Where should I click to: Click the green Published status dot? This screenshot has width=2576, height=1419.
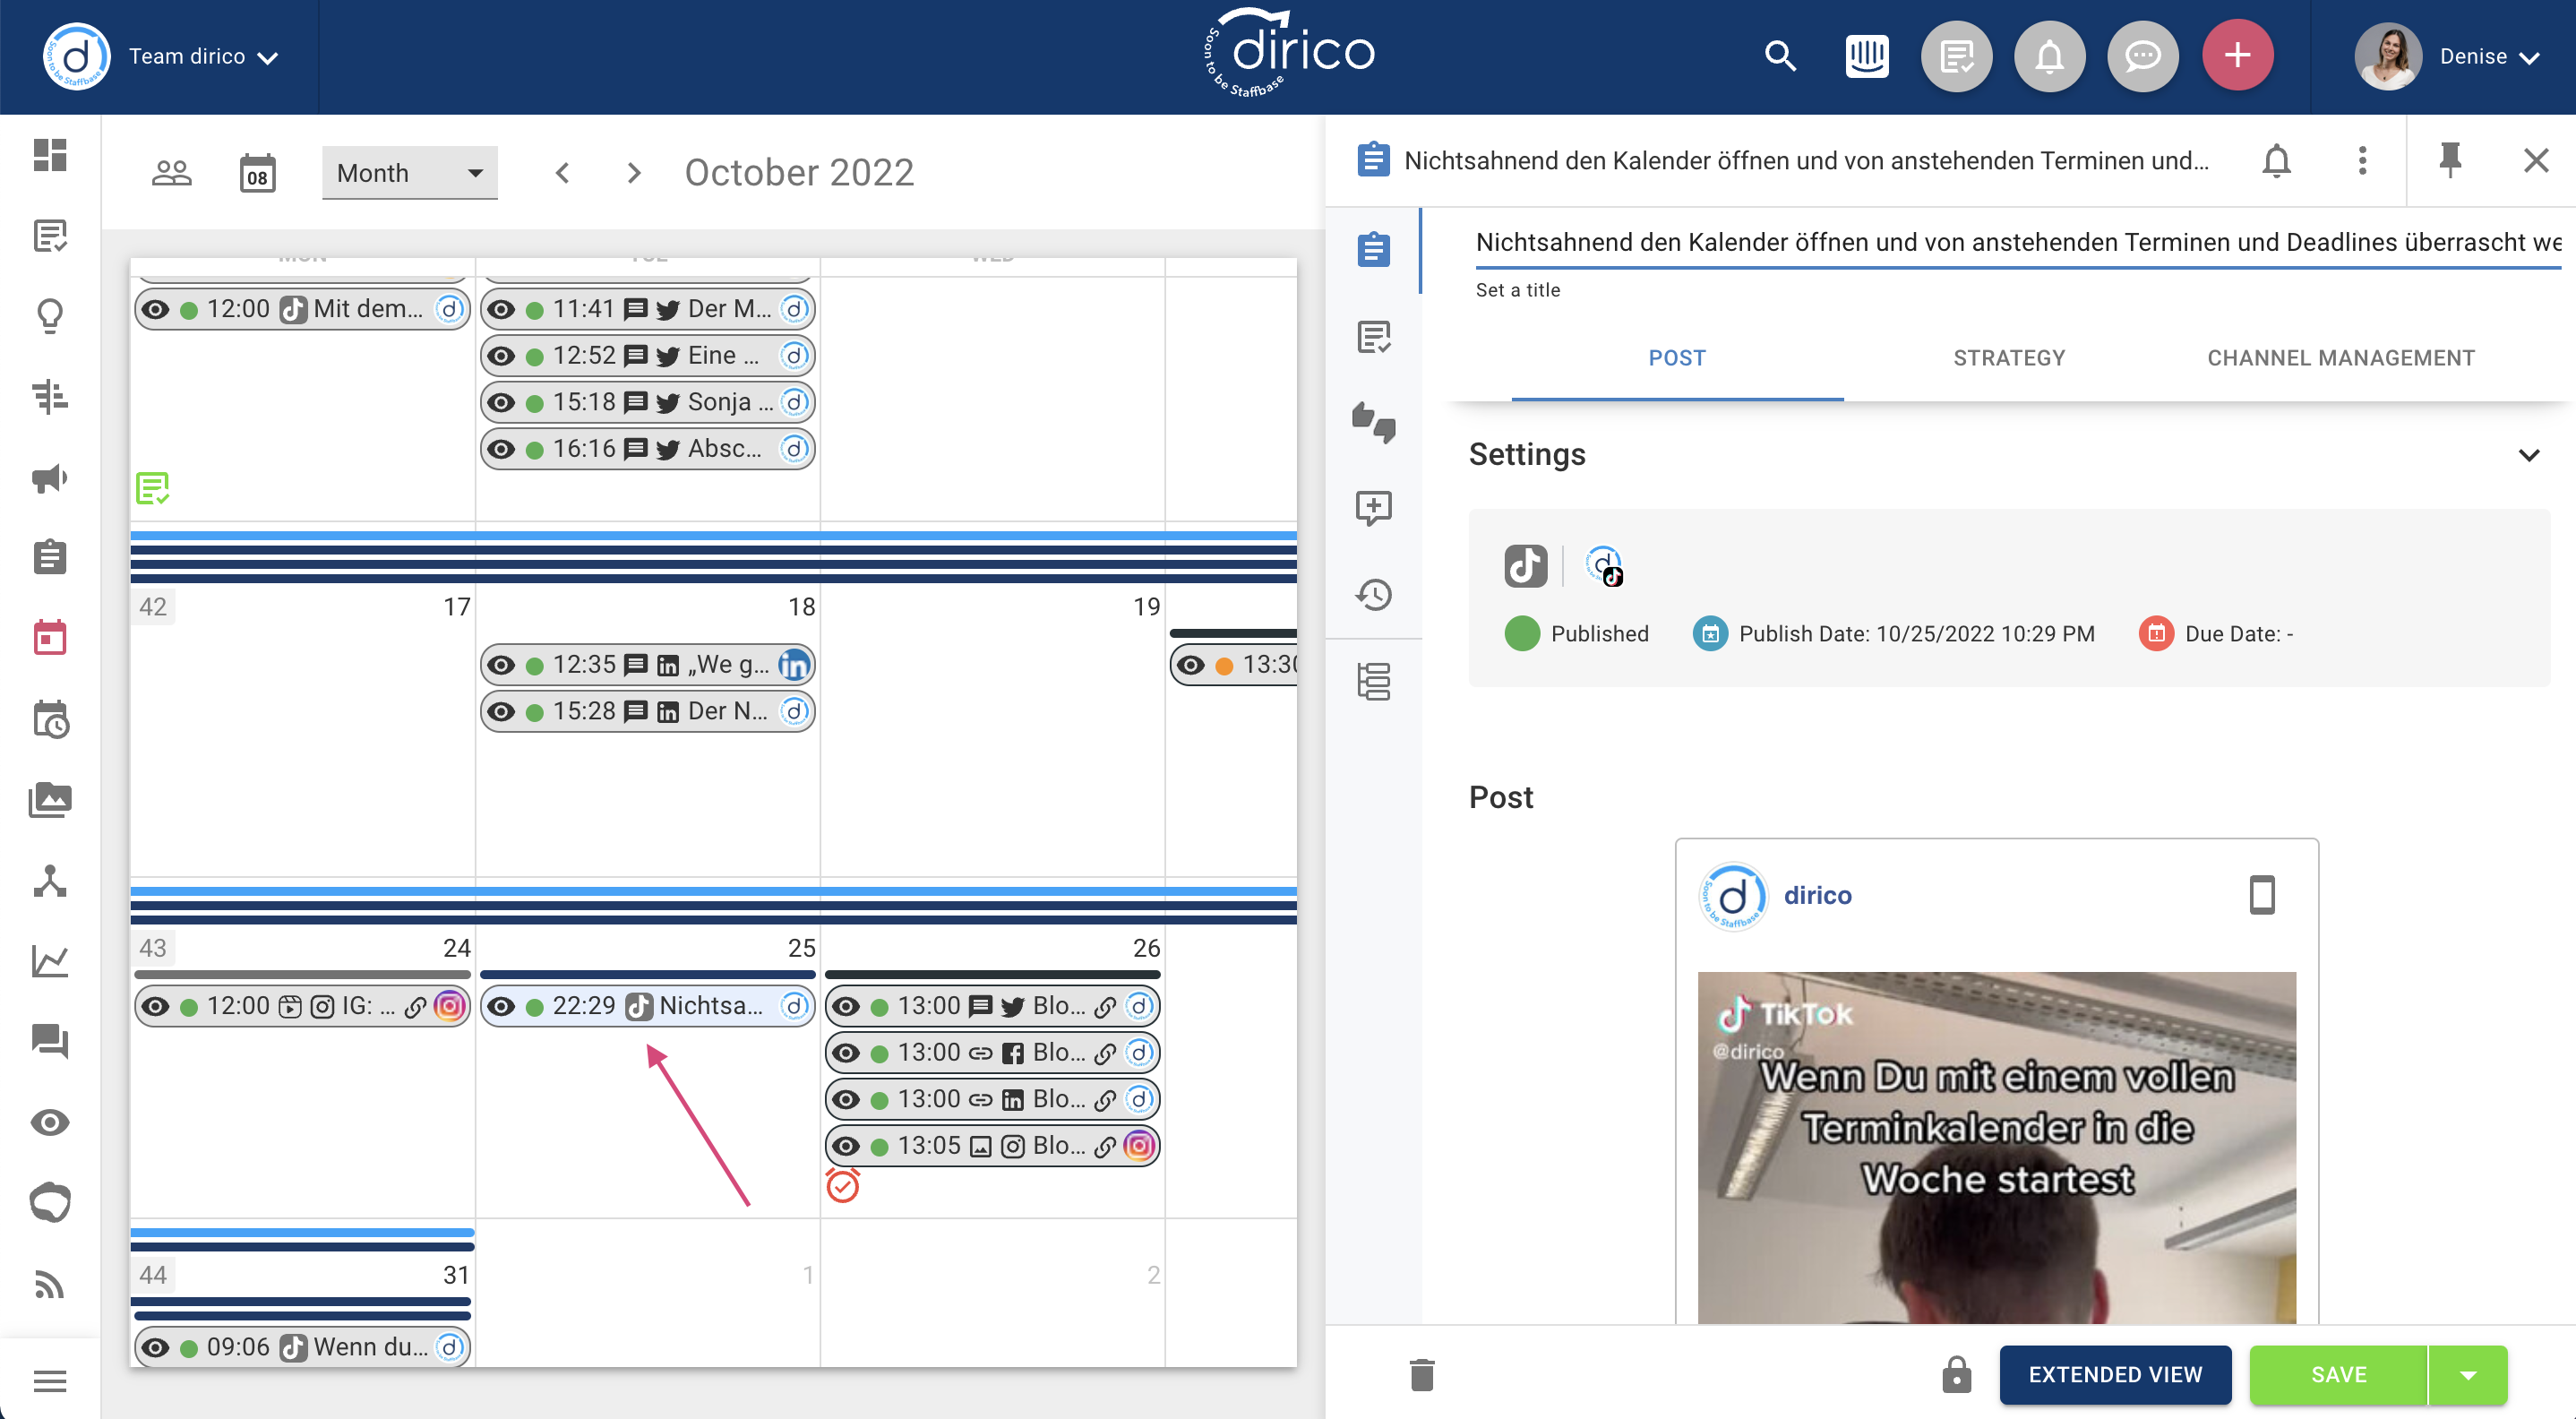click(x=1522, y=634)
